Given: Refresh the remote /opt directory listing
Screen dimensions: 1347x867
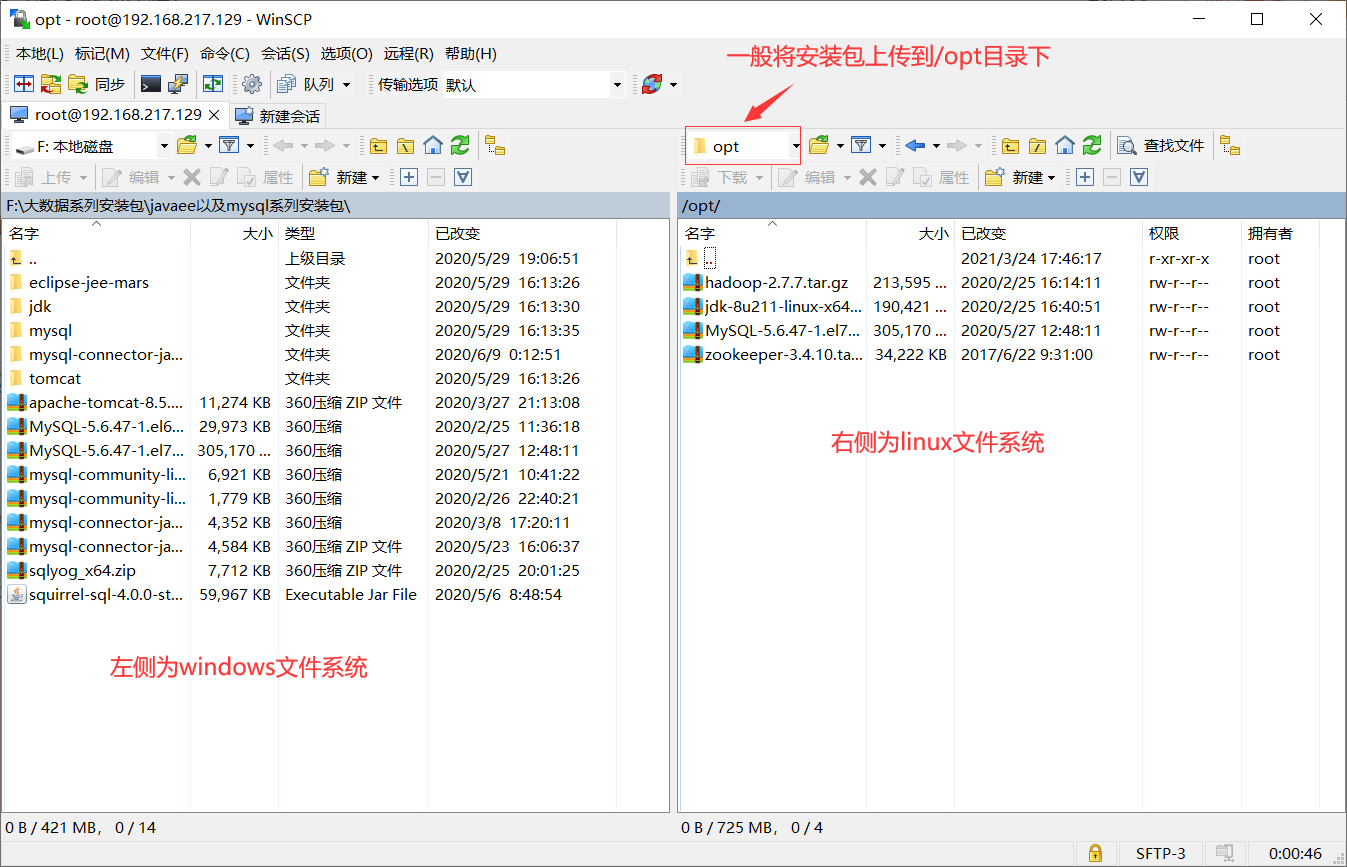Looking at the screenshot, I should click(x=1092, y=146).
